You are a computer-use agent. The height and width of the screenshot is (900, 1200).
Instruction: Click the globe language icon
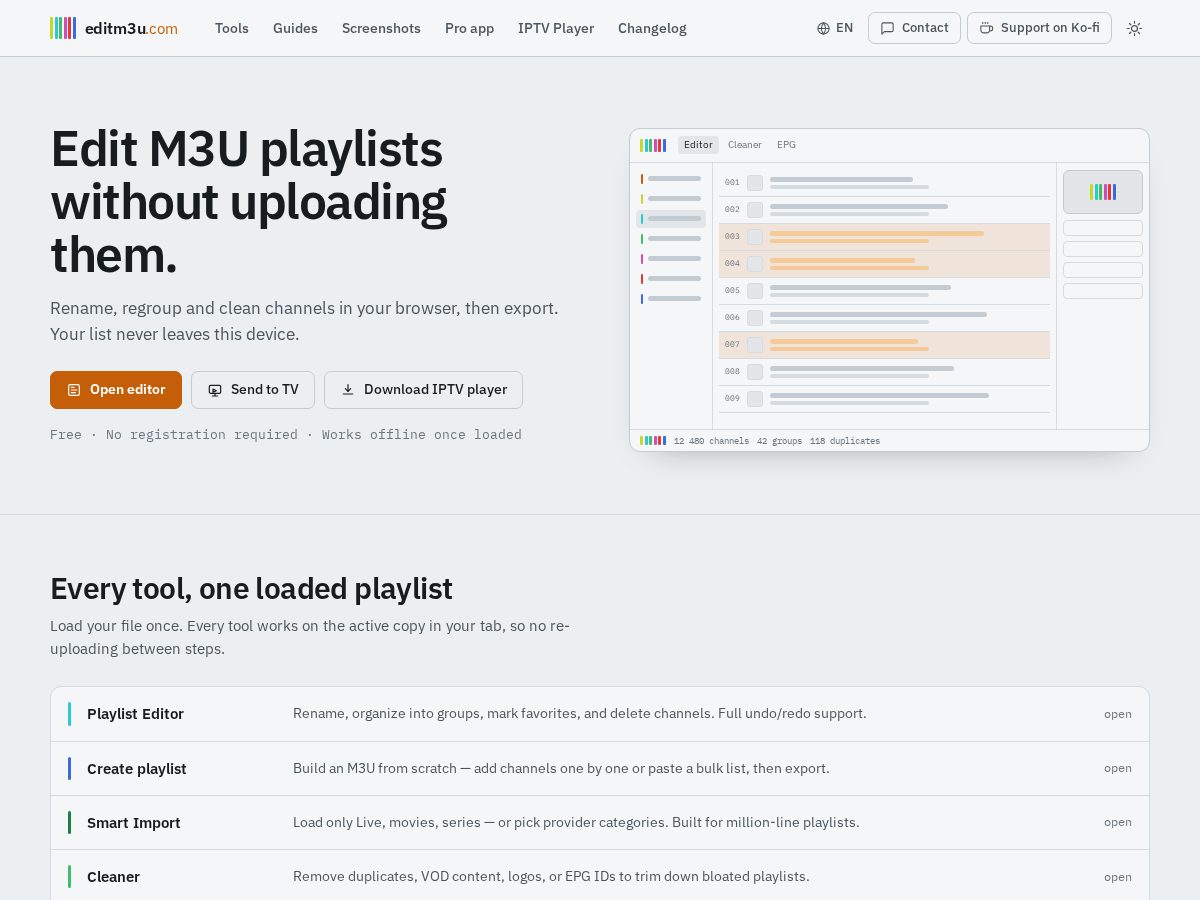tap(823, 28)
